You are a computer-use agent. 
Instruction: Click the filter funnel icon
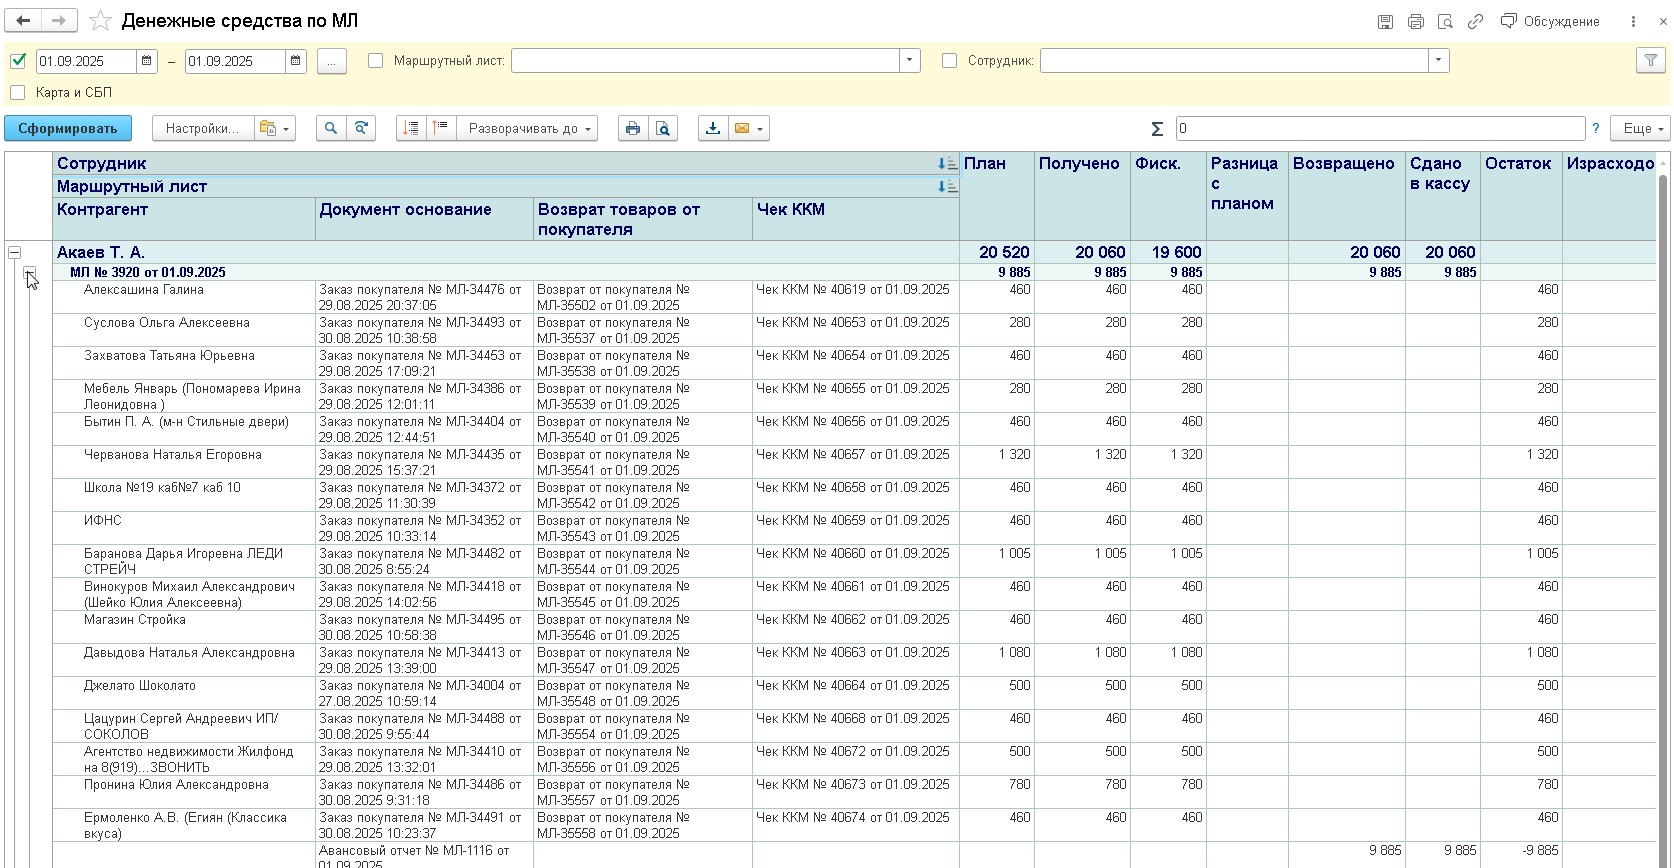pyautogui.click(x=1651, y=61)
